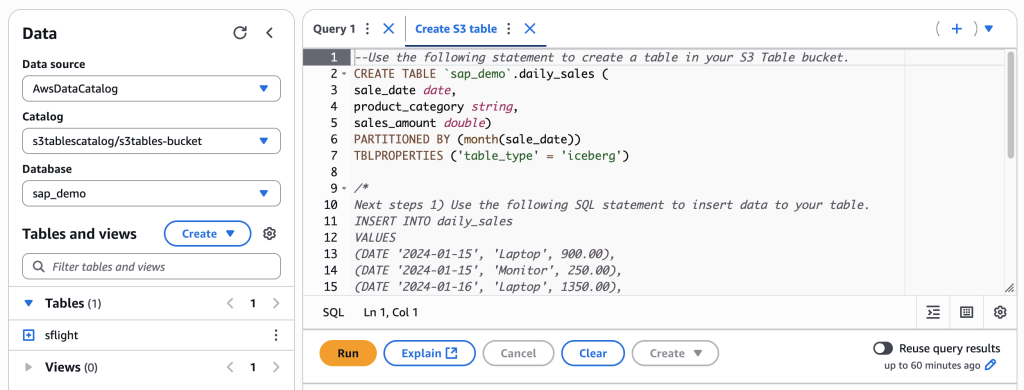Viewport: 1024px width, 390px height.
Task: Toggle Reuse query results switch
Action: point(884,348)
